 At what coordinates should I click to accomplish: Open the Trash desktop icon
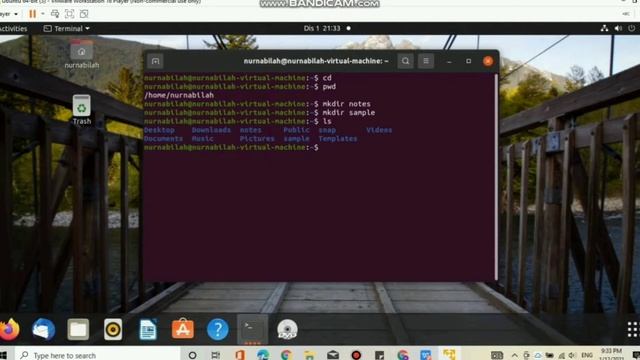82,110
